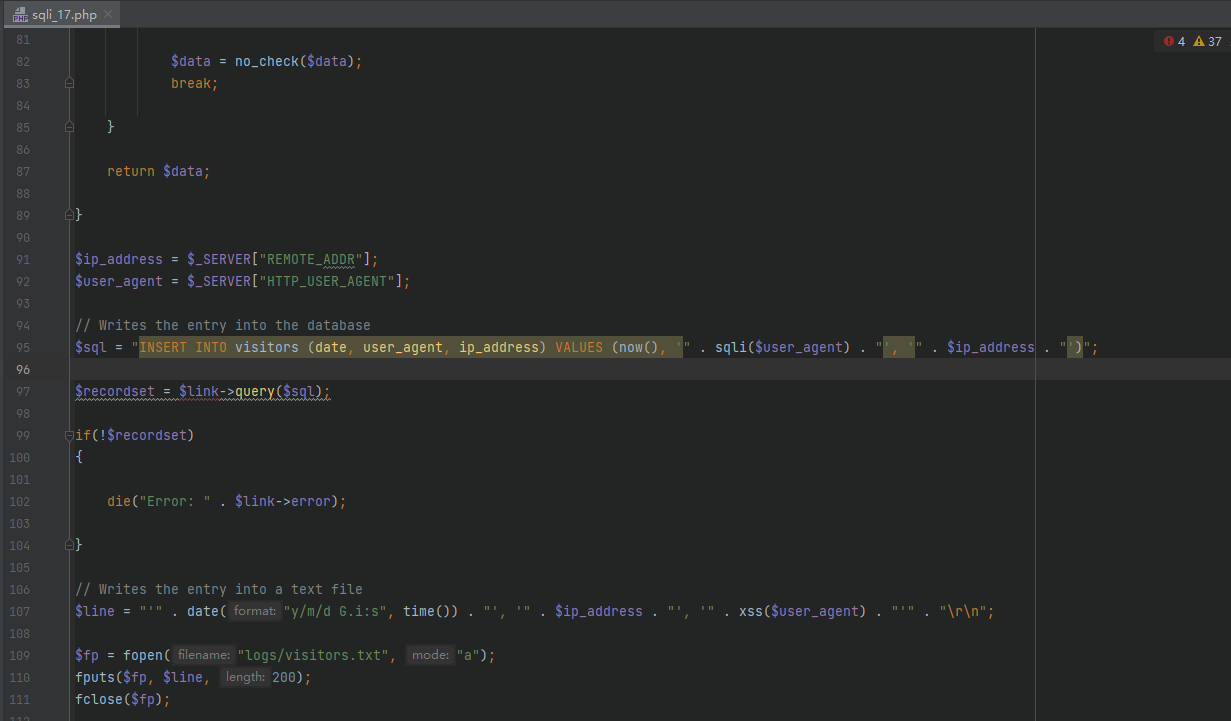Click the format: inlay hint on line 107
Screen dimensions: 1231x721
pos(254,612)
